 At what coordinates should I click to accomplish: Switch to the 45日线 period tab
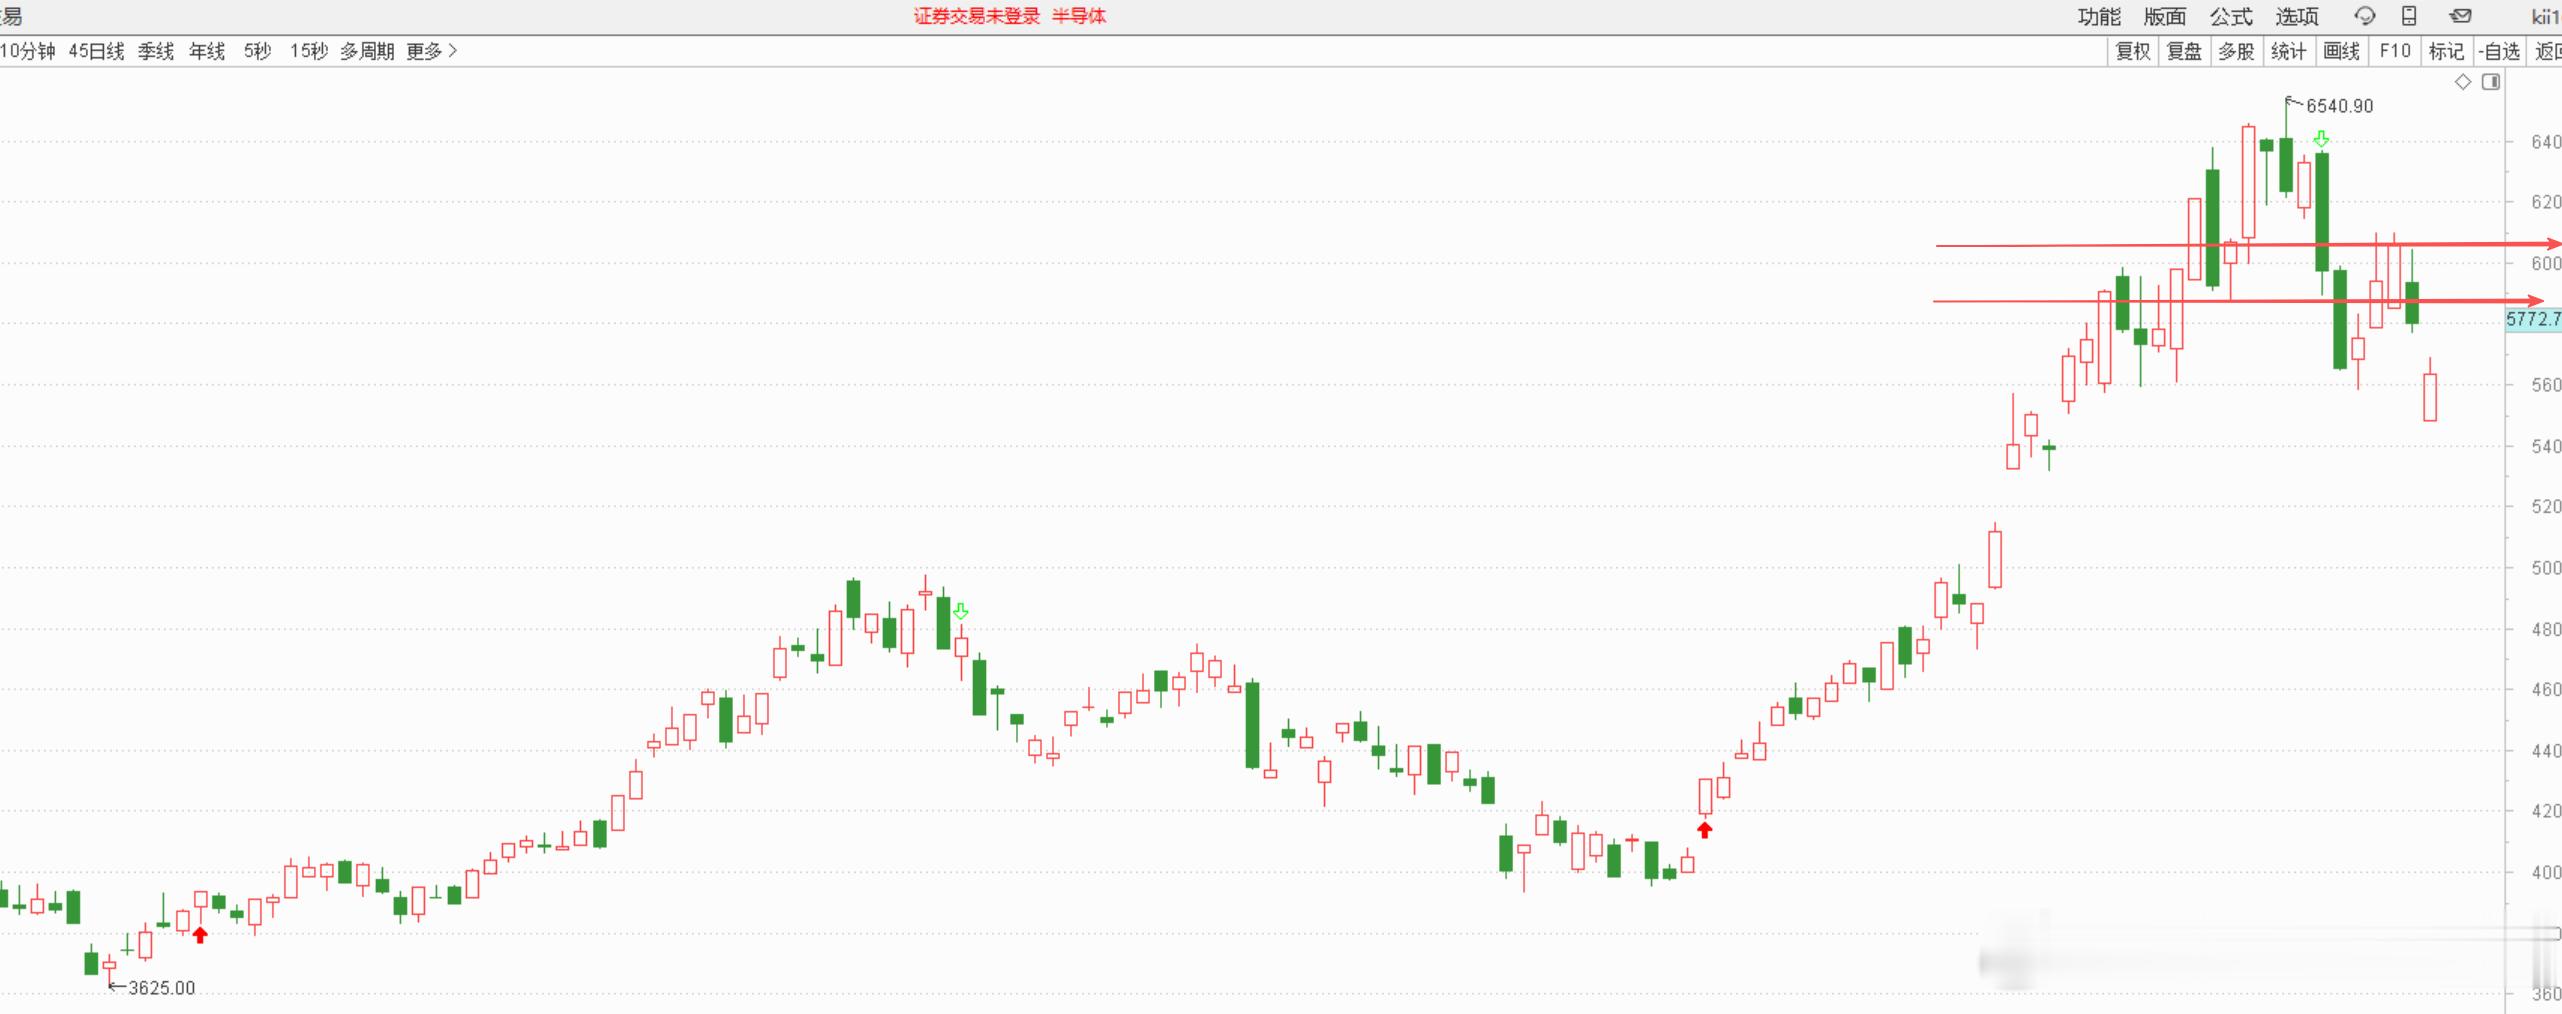coord(96,51)
